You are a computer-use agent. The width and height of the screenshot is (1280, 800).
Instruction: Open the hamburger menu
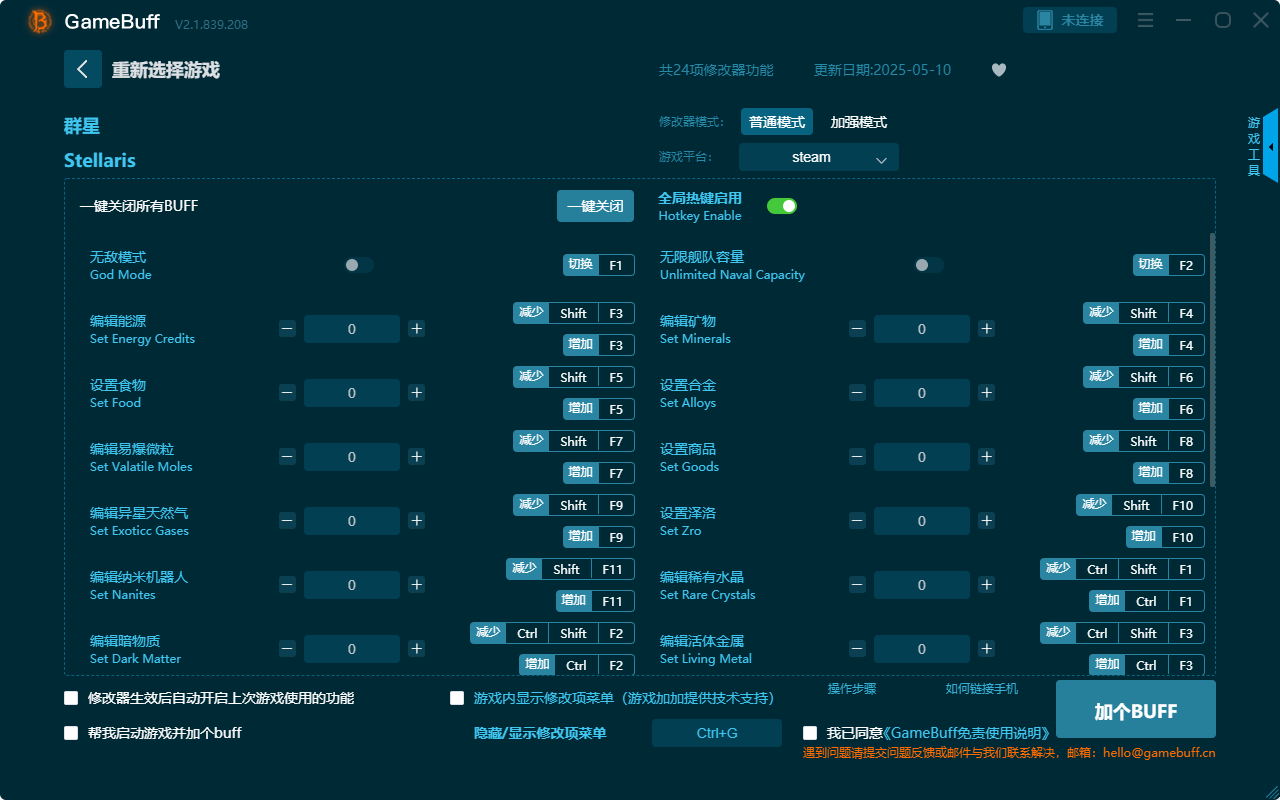tap(1145, 19)
